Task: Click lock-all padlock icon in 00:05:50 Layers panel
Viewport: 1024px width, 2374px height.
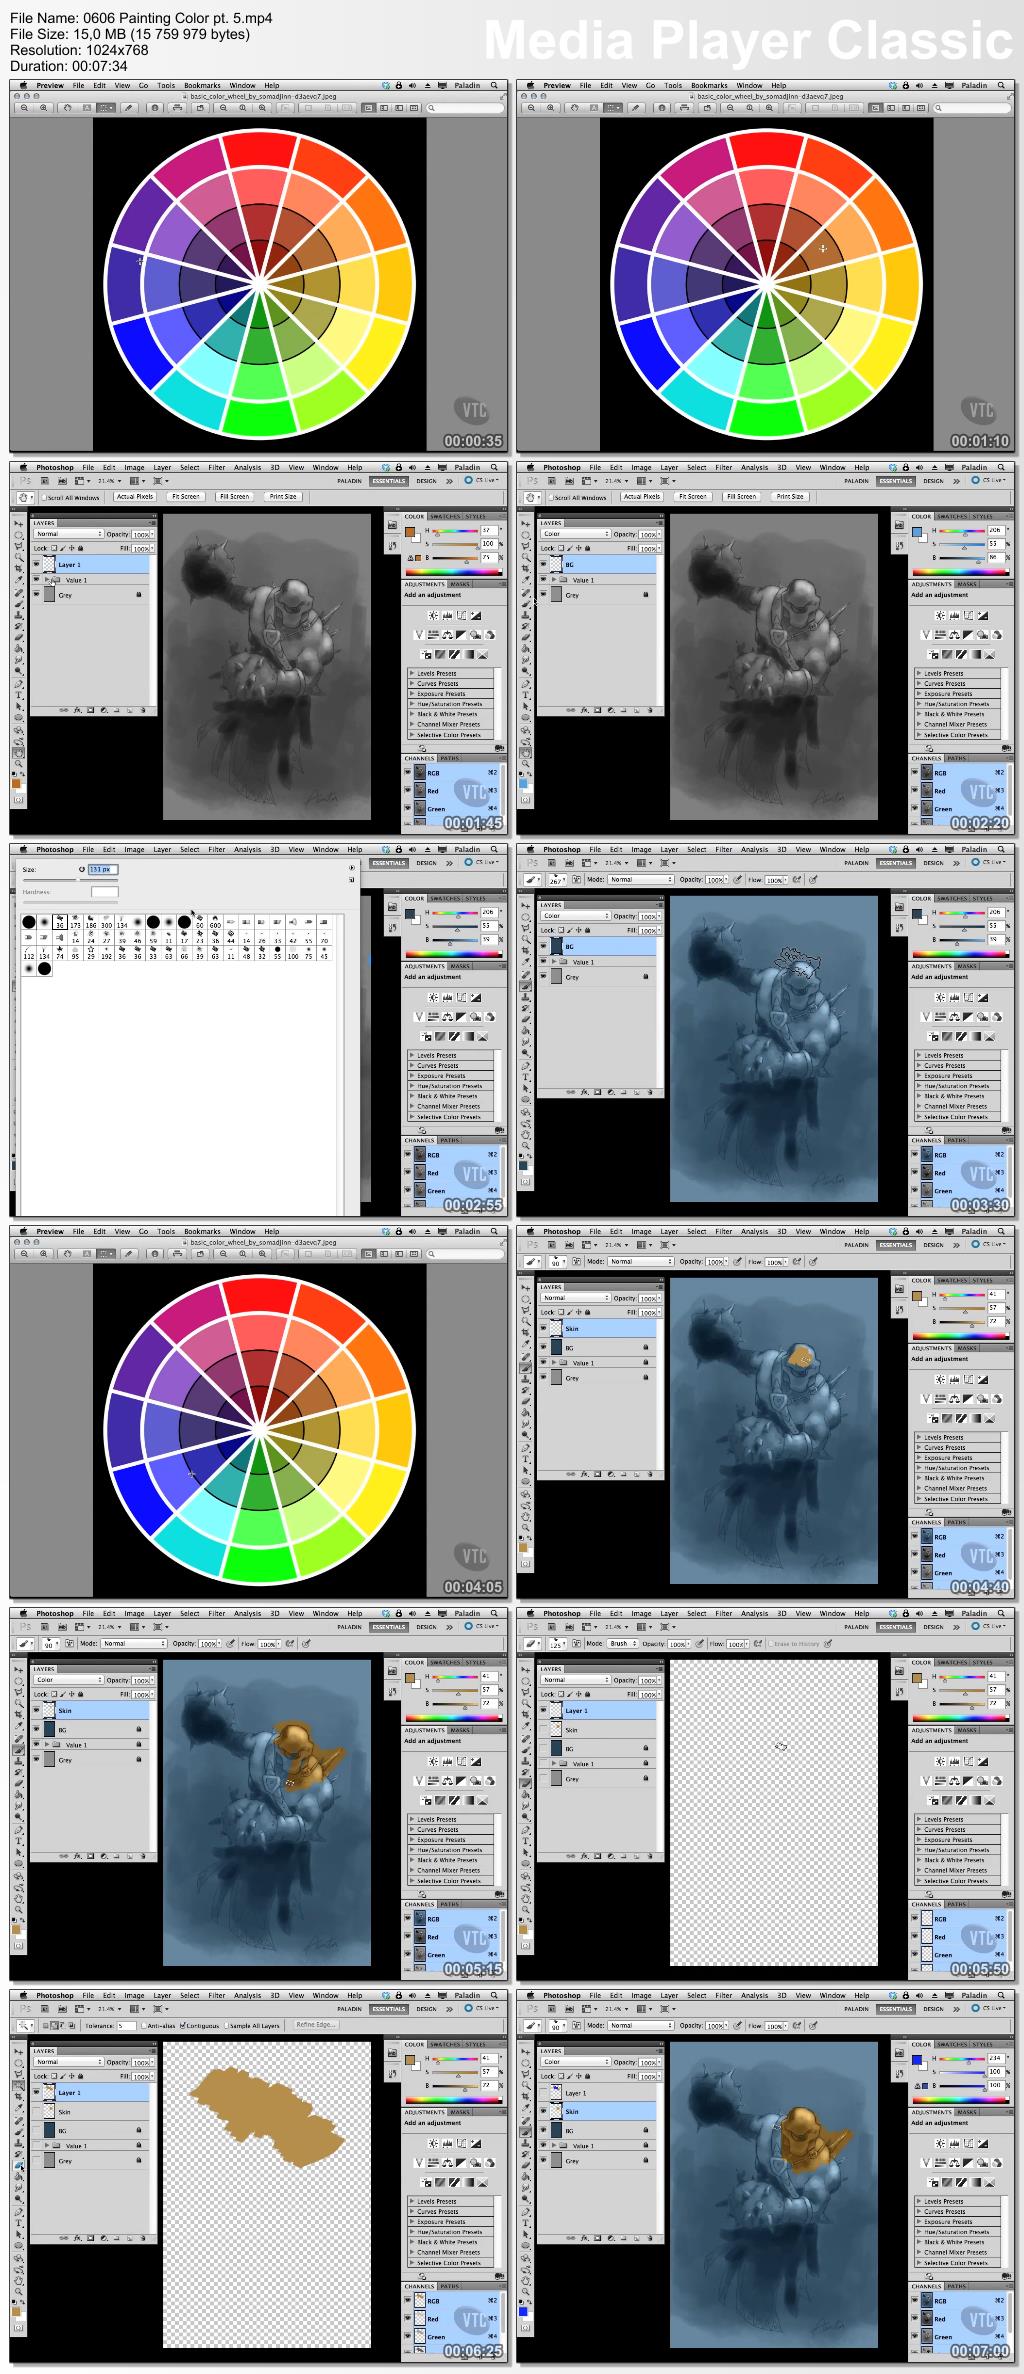Action: [586, 1694]
